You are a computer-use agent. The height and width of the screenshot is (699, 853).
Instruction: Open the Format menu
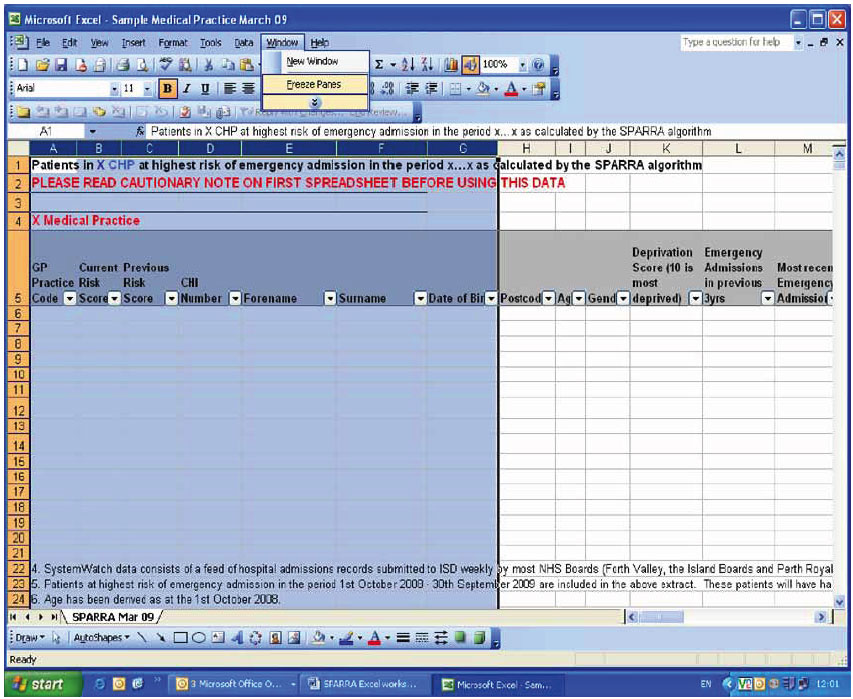(172, 42)
